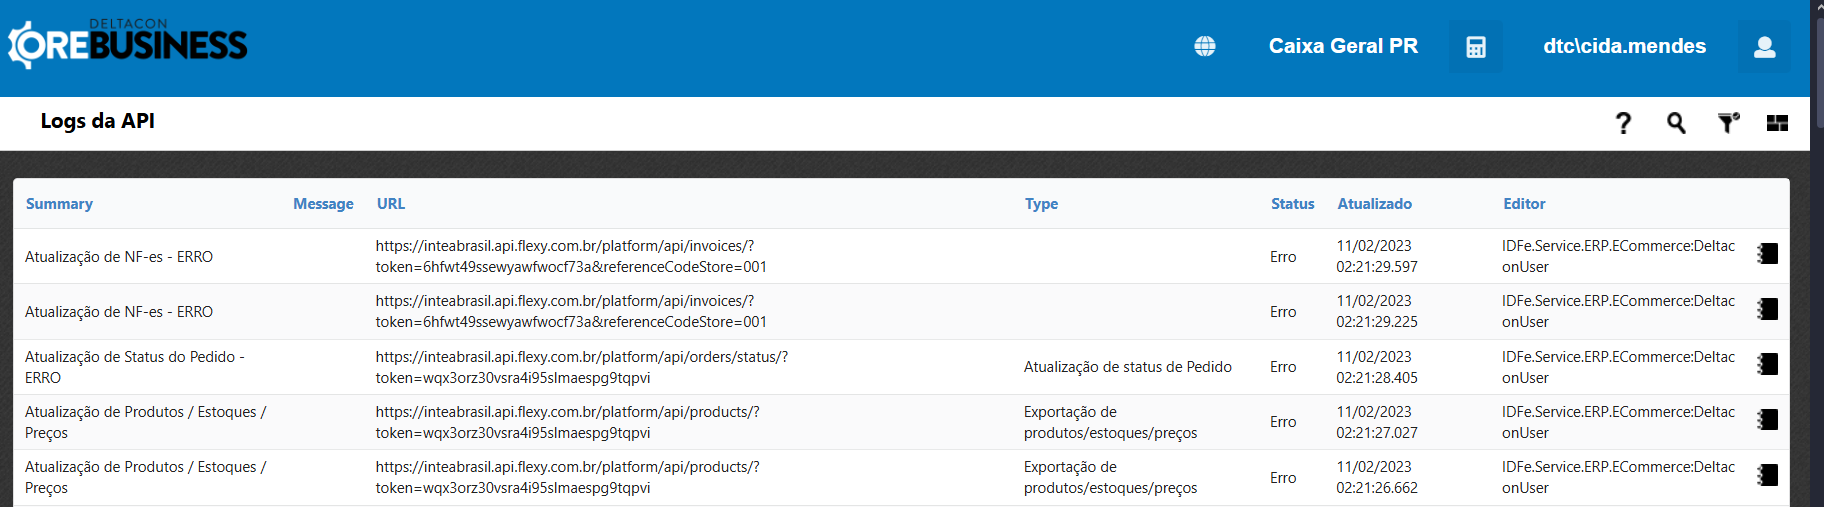Click the dtc\cida.mendes username
Screen dimensions: 1824x507
pyautogui.click(x=1624, y=46)
